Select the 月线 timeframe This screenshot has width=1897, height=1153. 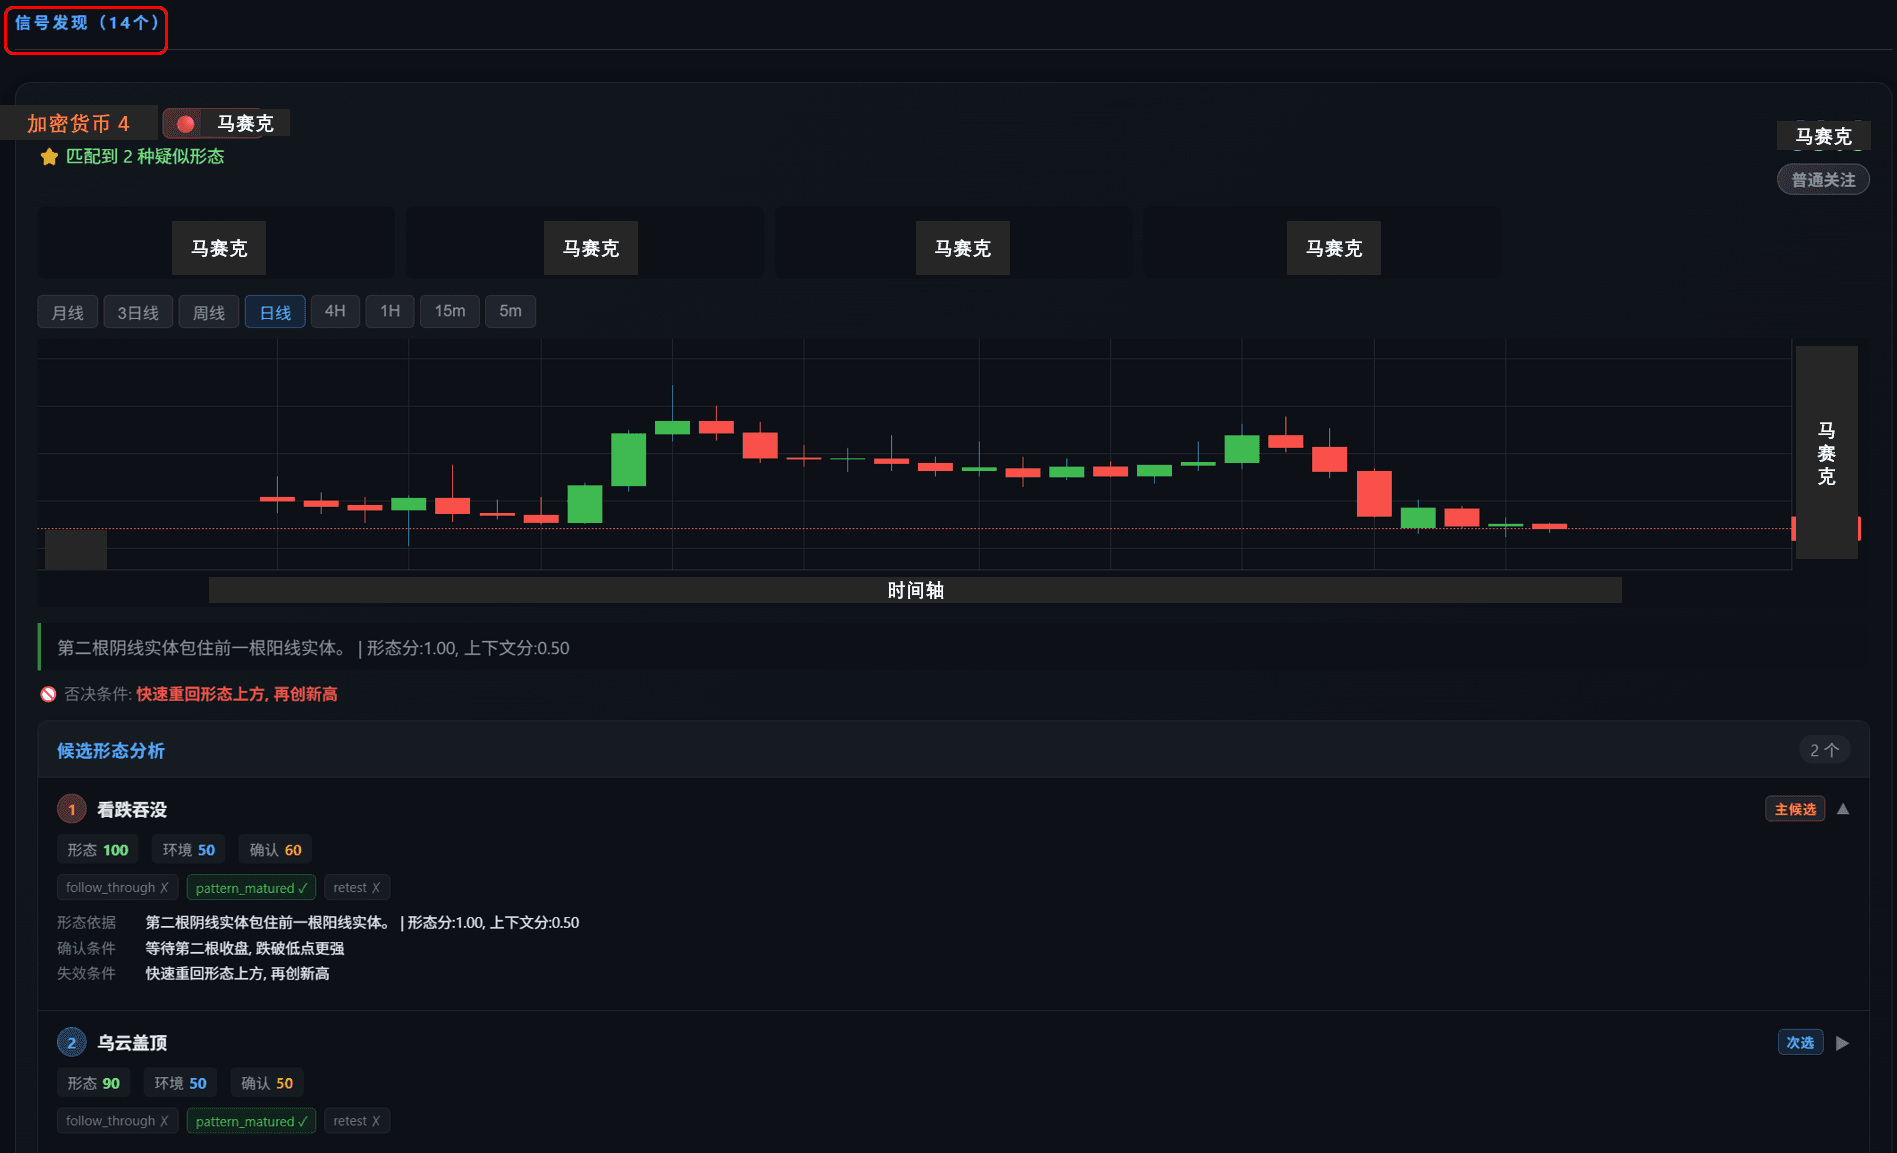click(x=67, y=312)
